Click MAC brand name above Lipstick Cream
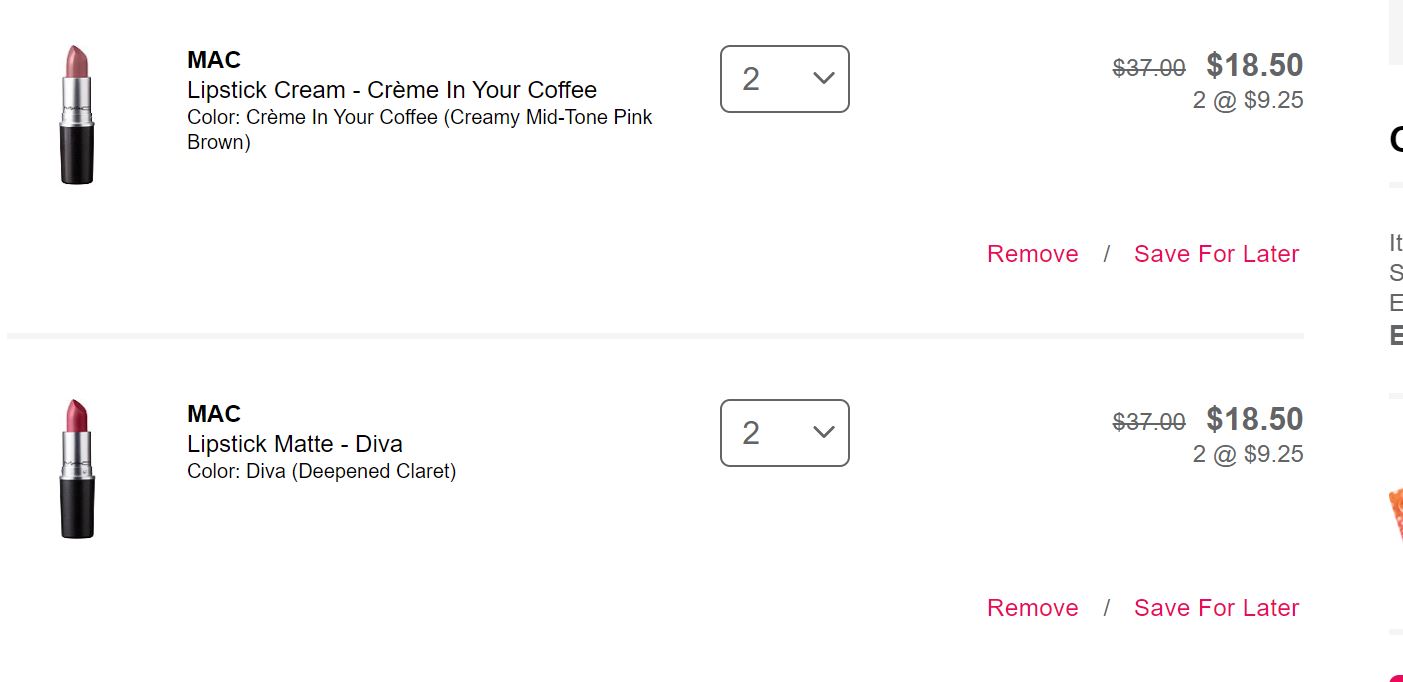The height and width of the screenshot is (682, 1403). (214, 60)
